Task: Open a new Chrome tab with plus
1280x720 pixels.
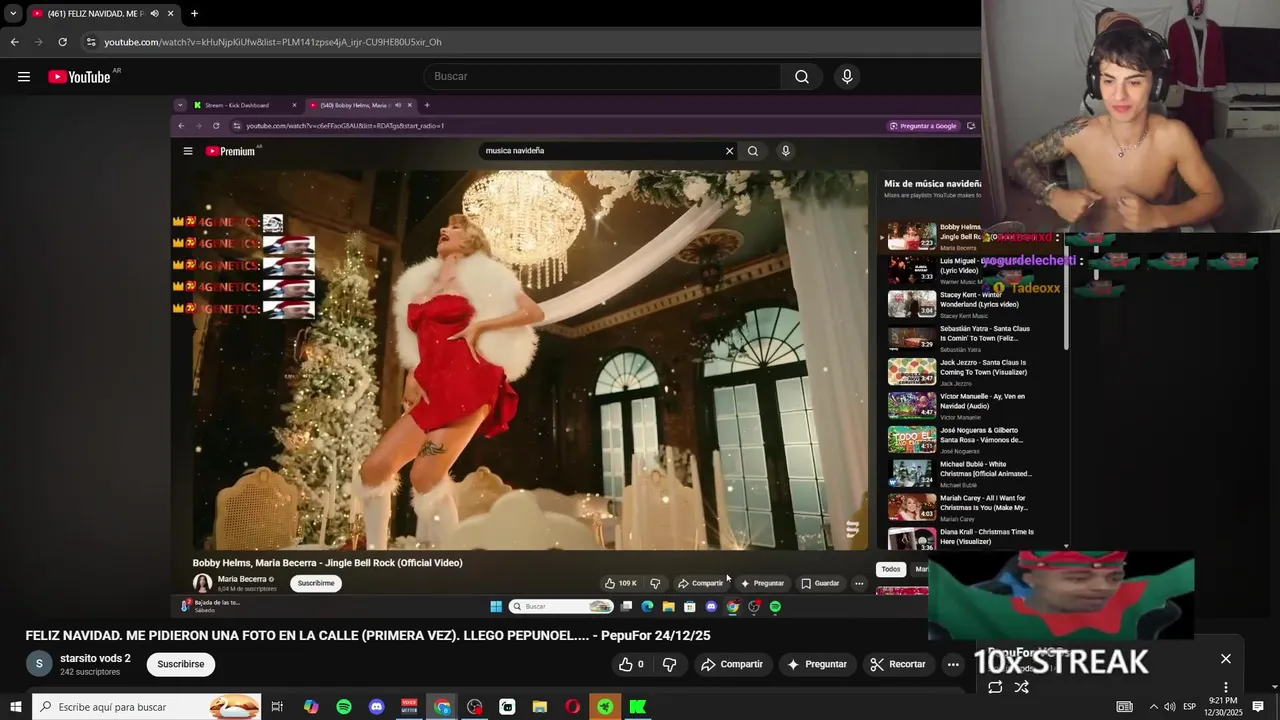Action: 194,14
